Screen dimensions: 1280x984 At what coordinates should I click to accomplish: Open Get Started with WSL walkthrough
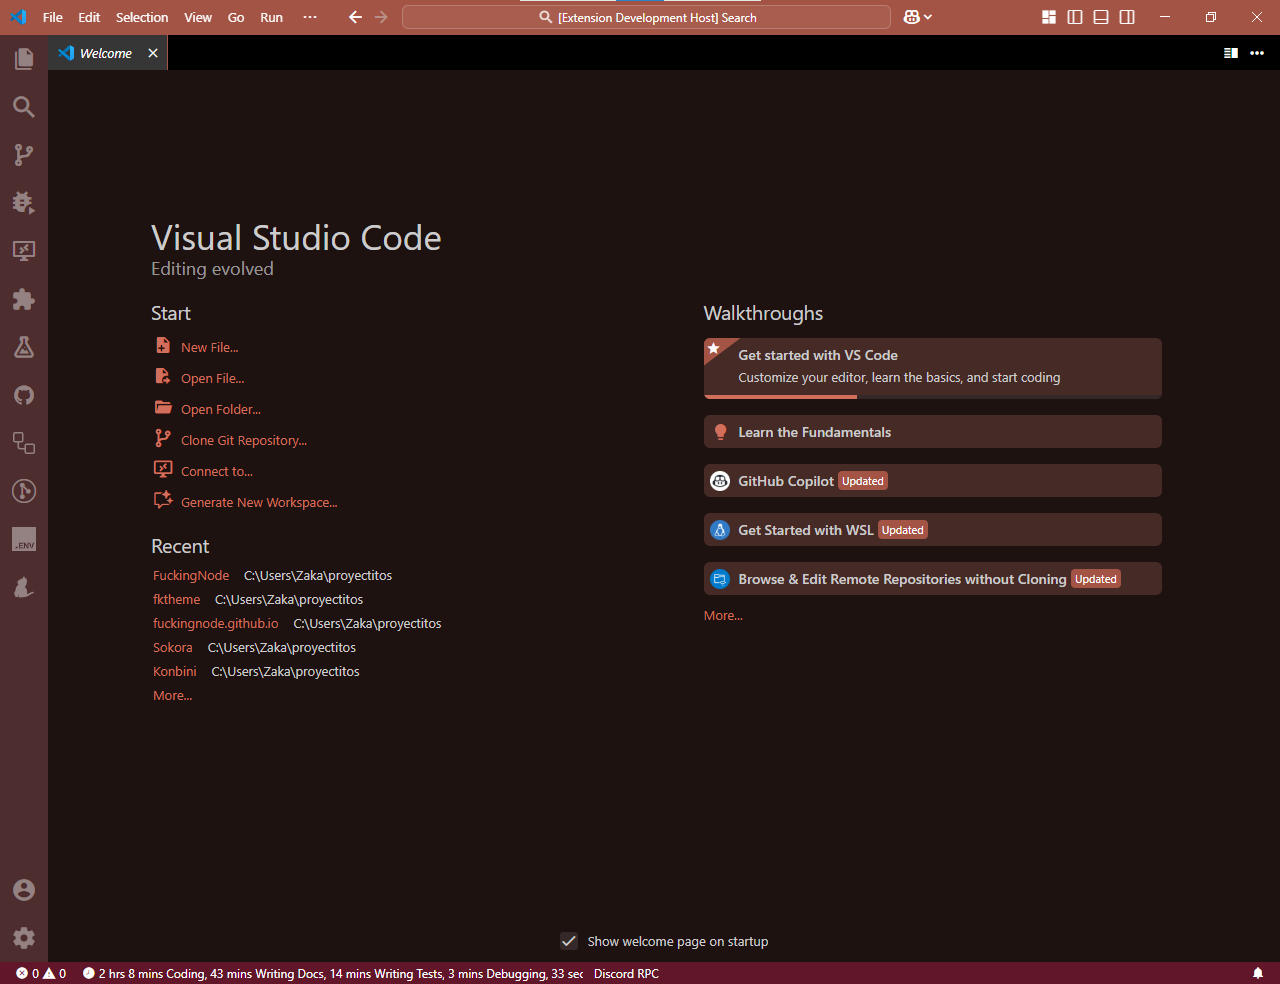[x=933, y=530]
